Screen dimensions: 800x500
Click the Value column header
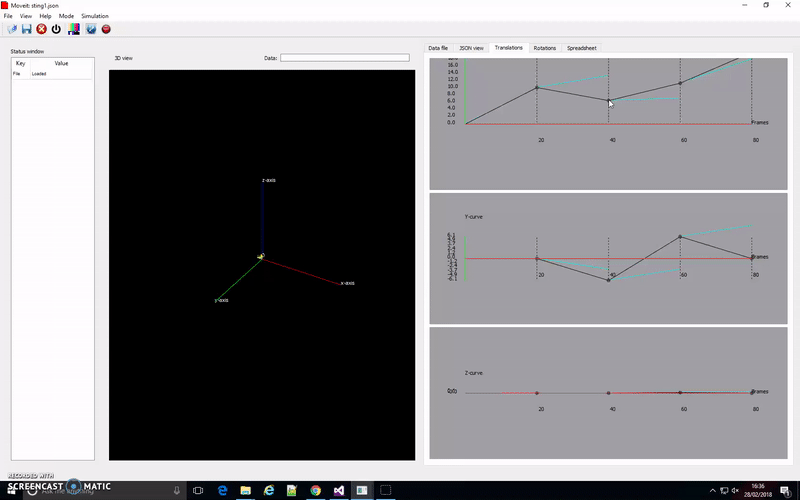point(61,63)
